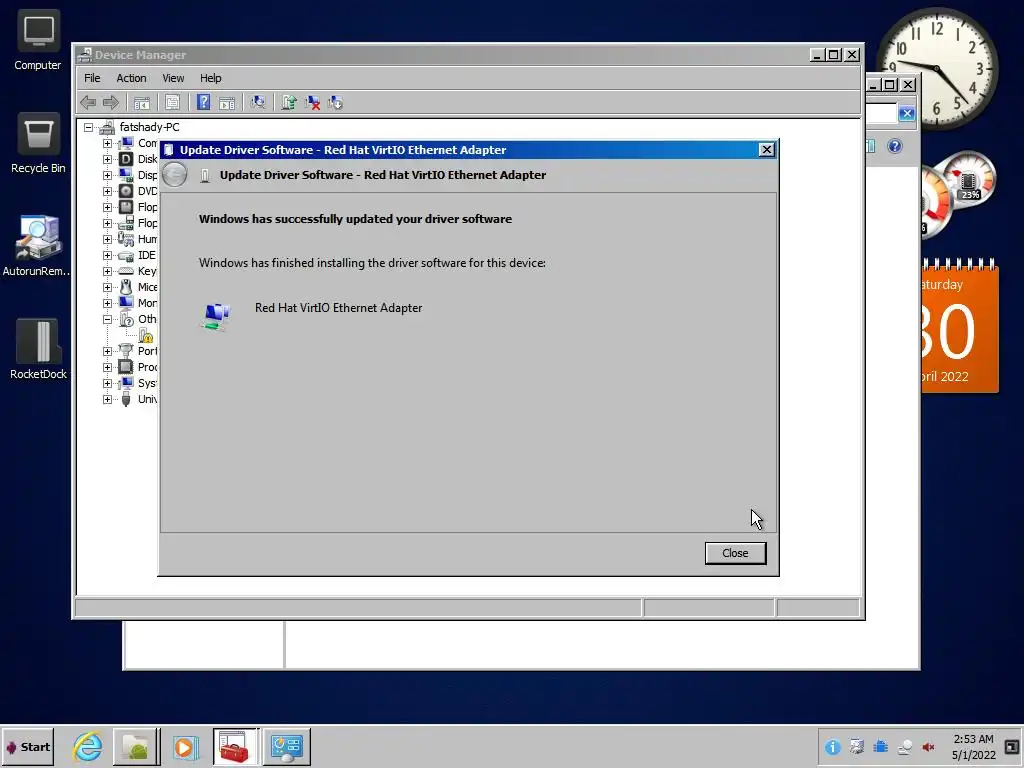Click the blue help icon in the background window

point(895,146)
